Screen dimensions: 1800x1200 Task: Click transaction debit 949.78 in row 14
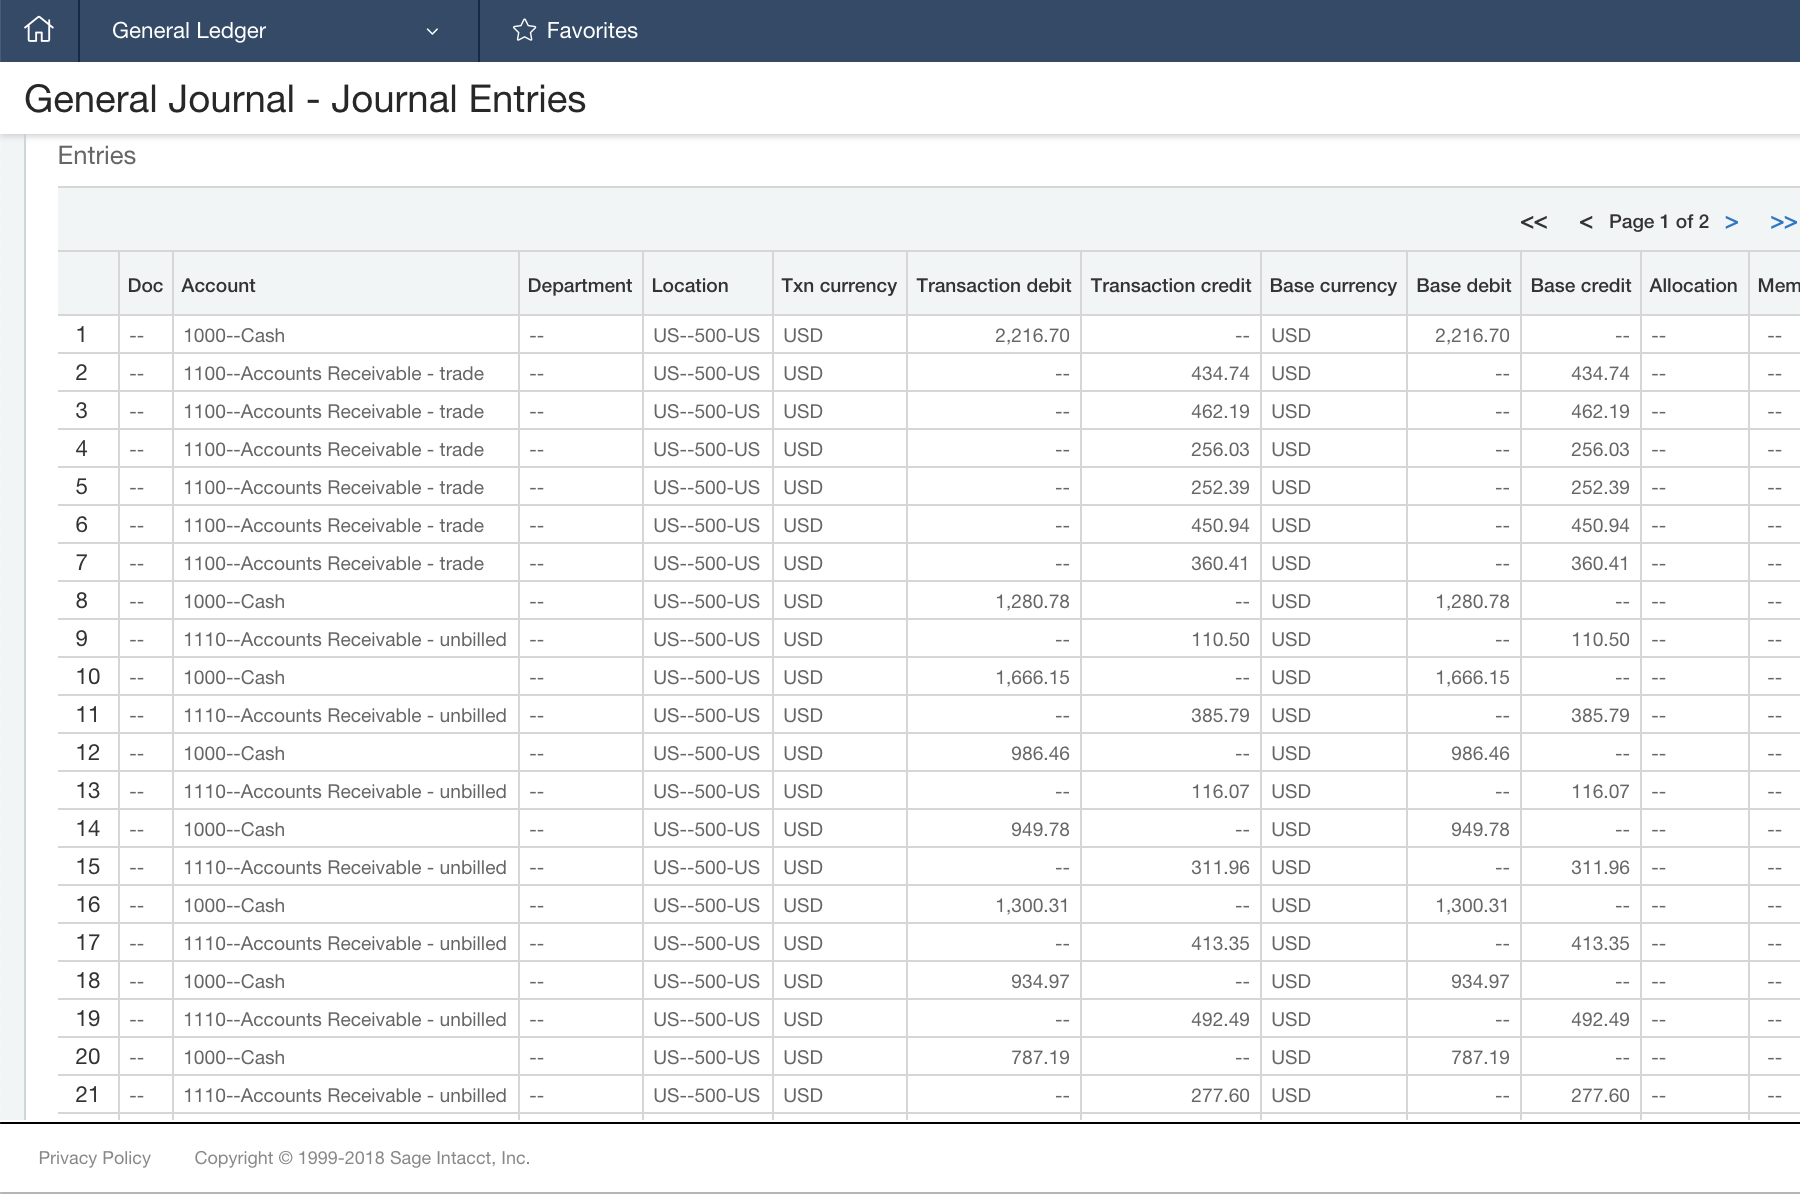(x=1040, y=829)
